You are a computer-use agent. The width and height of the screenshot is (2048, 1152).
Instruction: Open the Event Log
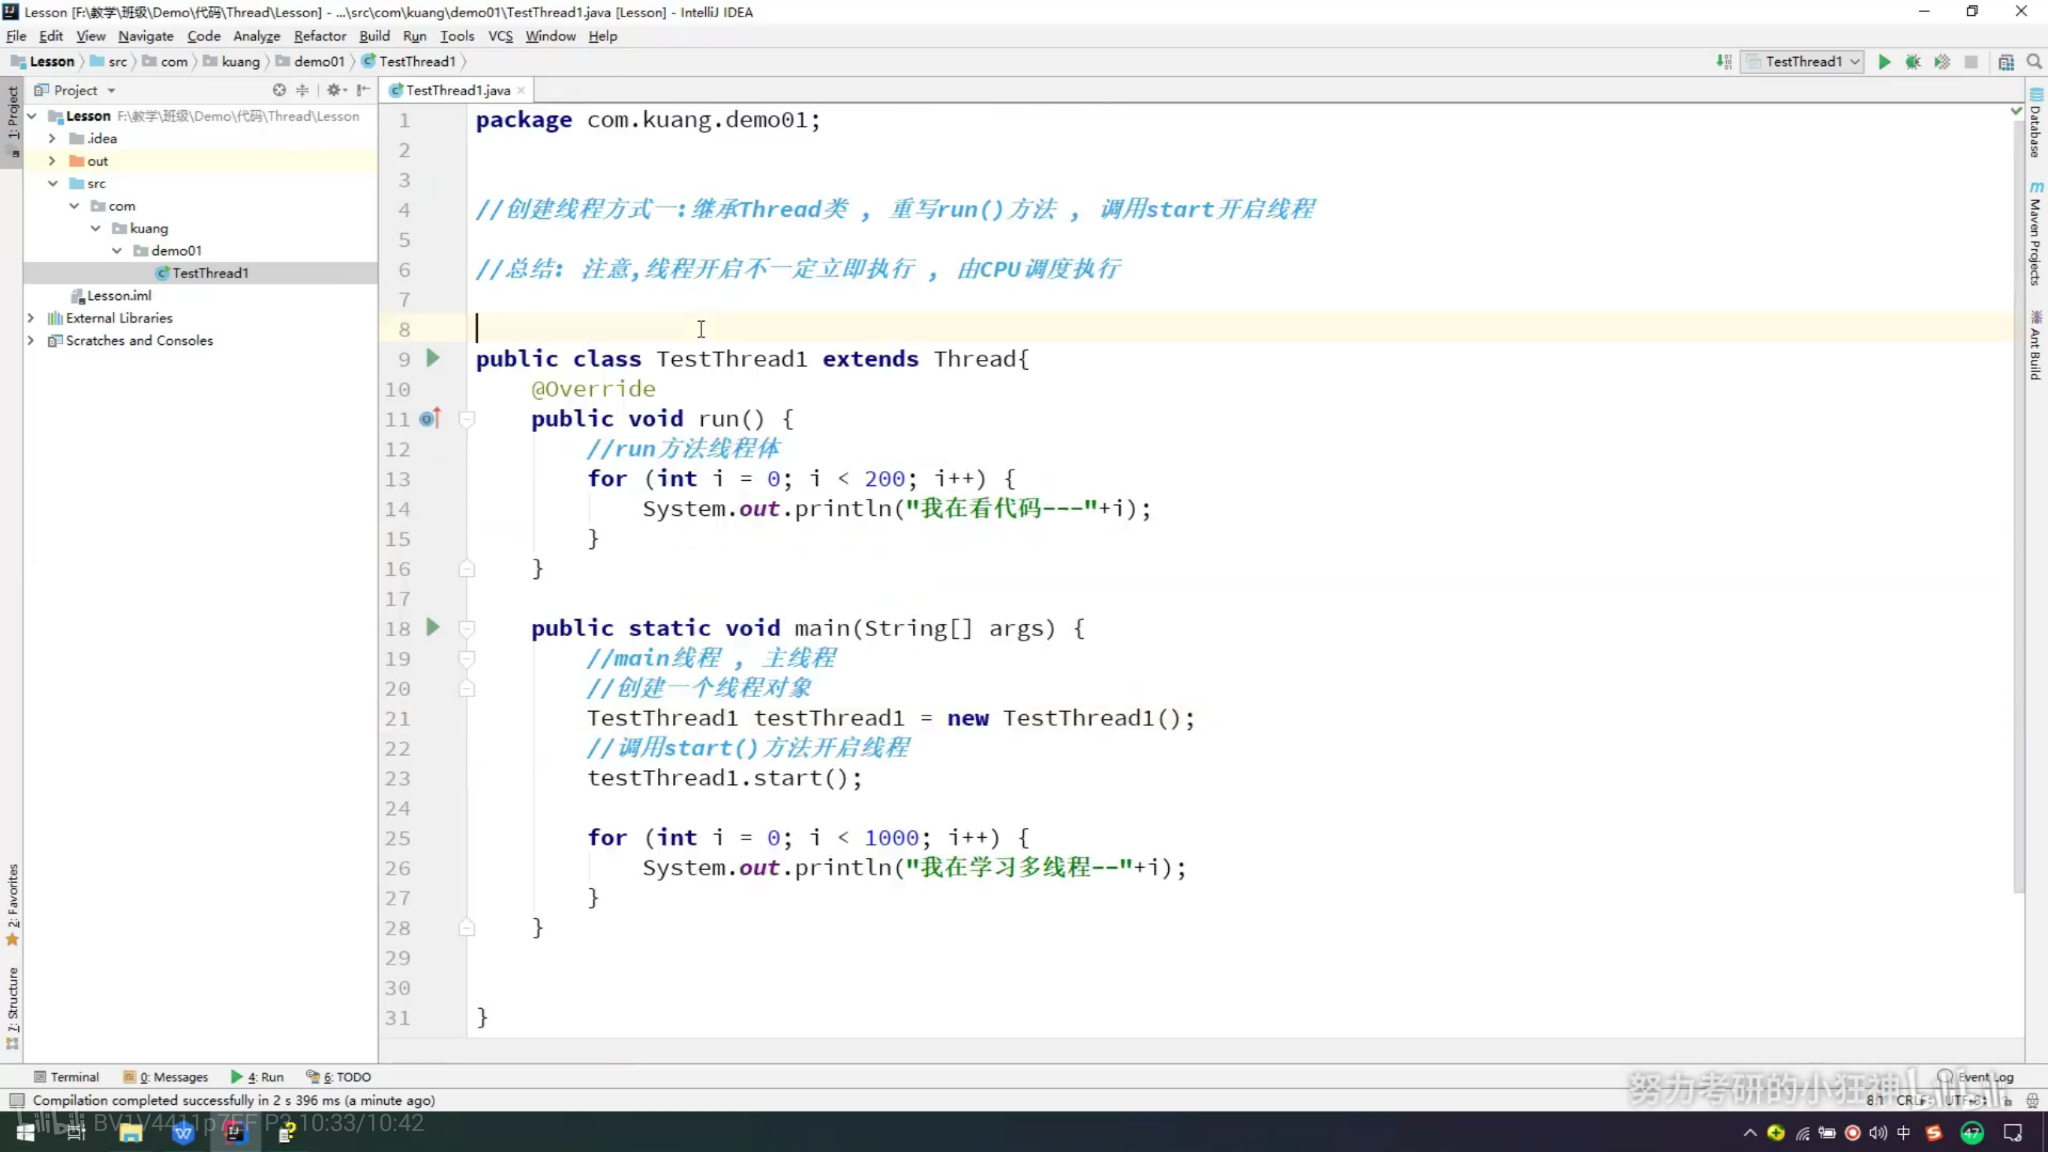1976,1077
